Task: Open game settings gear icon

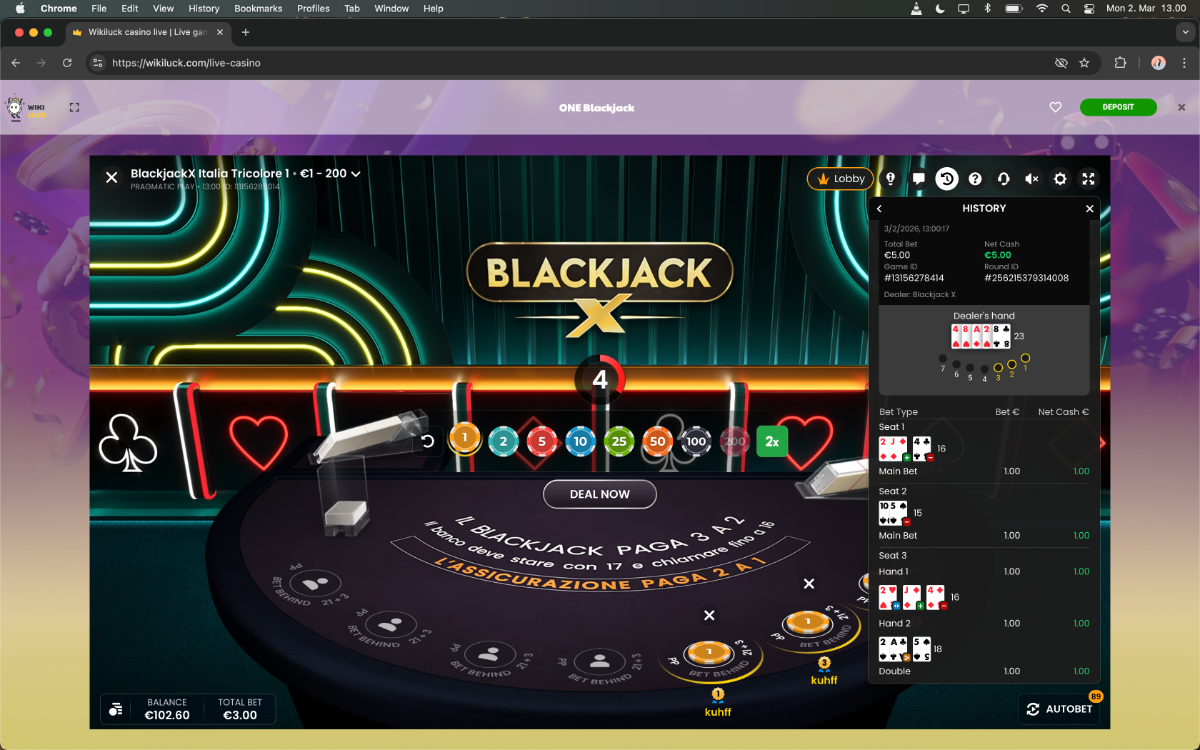Action: tap(1060, 179)
